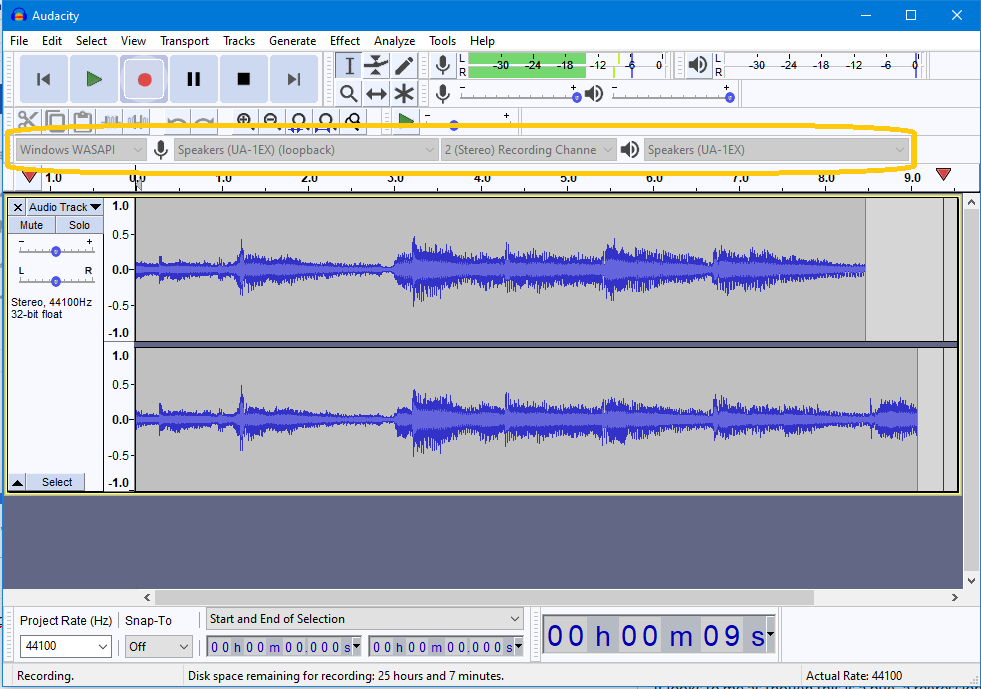The width and height of the screenshot is (981, 689).
Task: Open the View menu
Action: [x=133, y=41]
